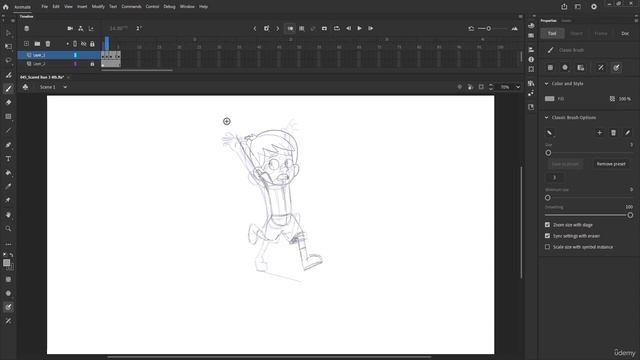This screenshot has height=360, width=640.
Task: Open the Window menu
Action: point(187,7)
